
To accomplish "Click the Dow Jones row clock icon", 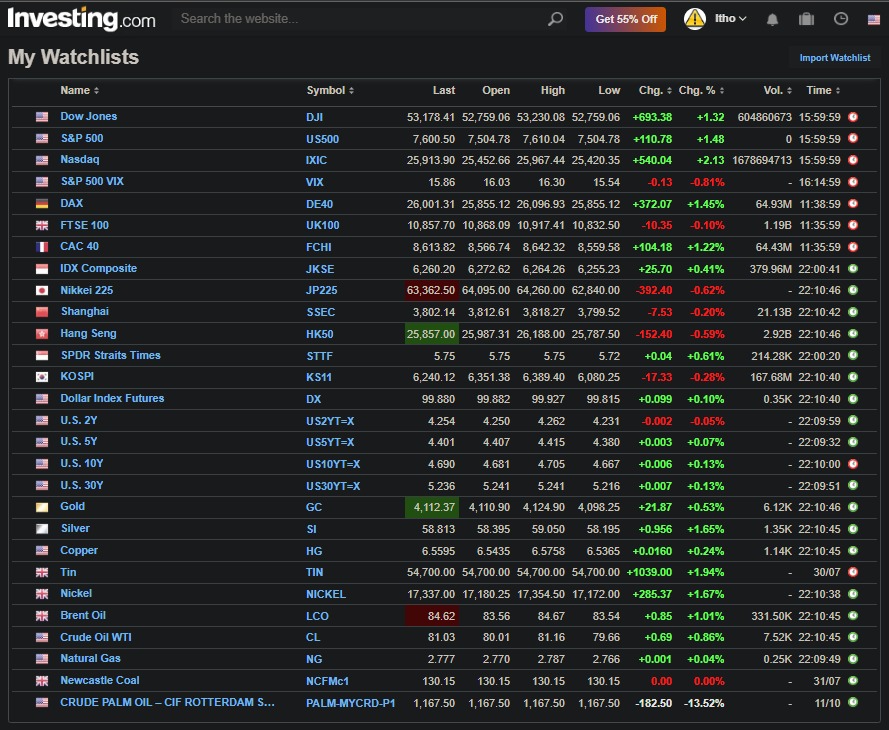I will pyautogui.click(x=853, y=117).
